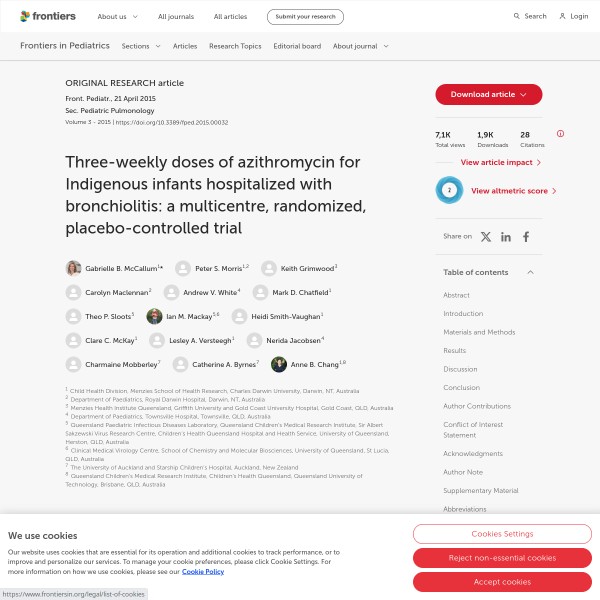The height and width of the screenshot is (600, 600).
Task: Share article on Facebook
Action: [526, 237]
